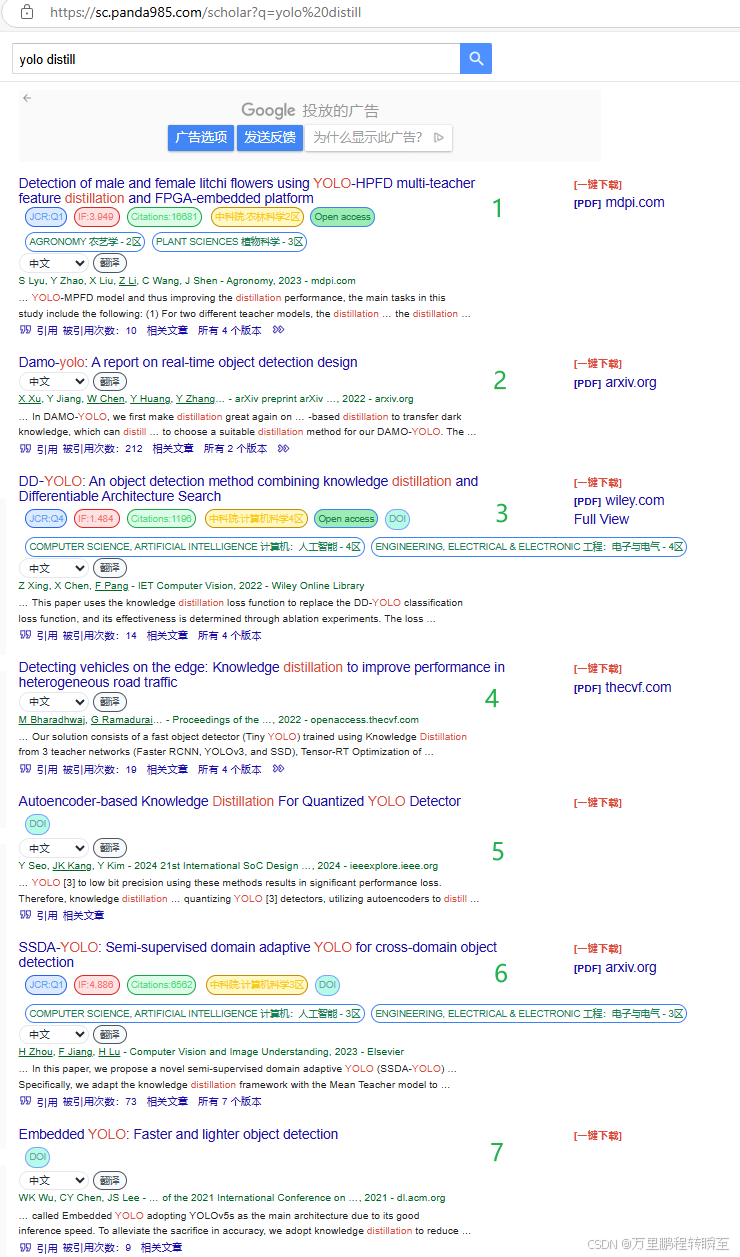Click the 广告选项 ad options button
Viewport: 740px width, 1257px height.
pyautogui.click(x=200, y=138)
